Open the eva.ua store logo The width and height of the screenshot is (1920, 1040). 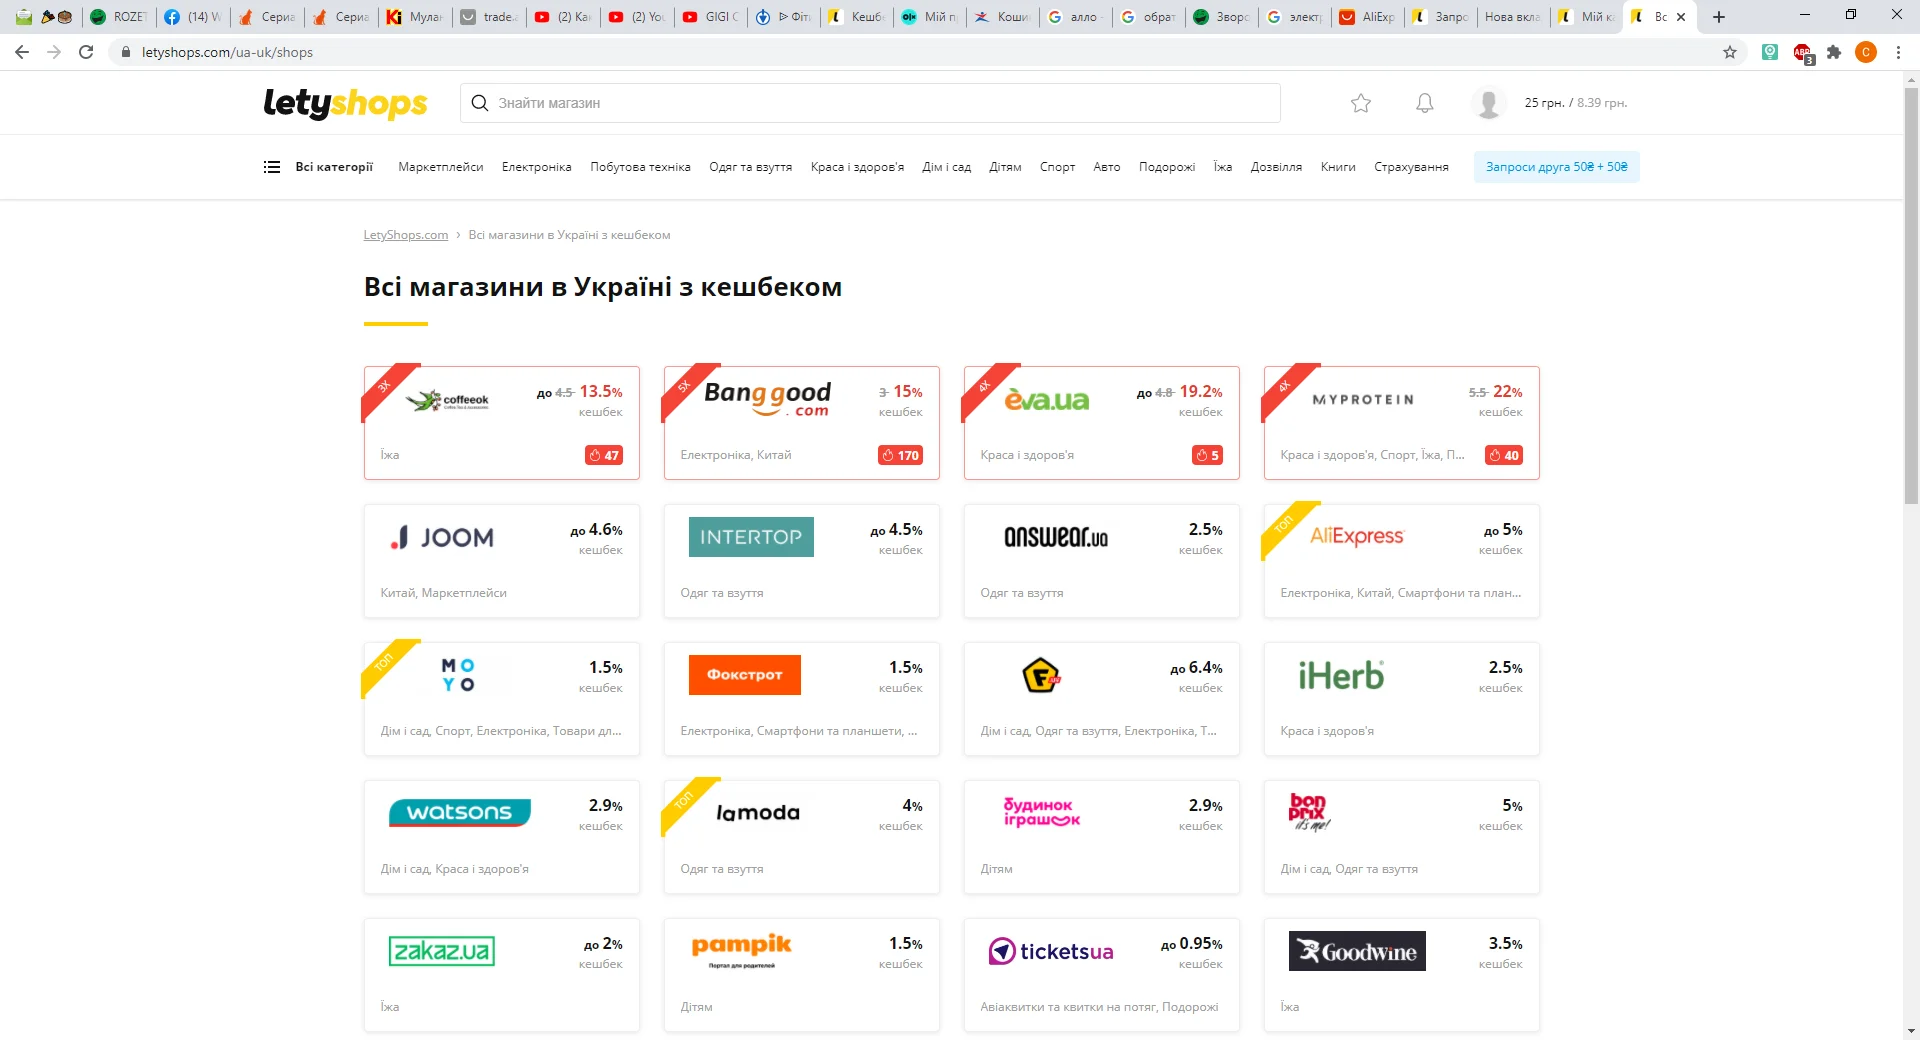[1047, 400]
